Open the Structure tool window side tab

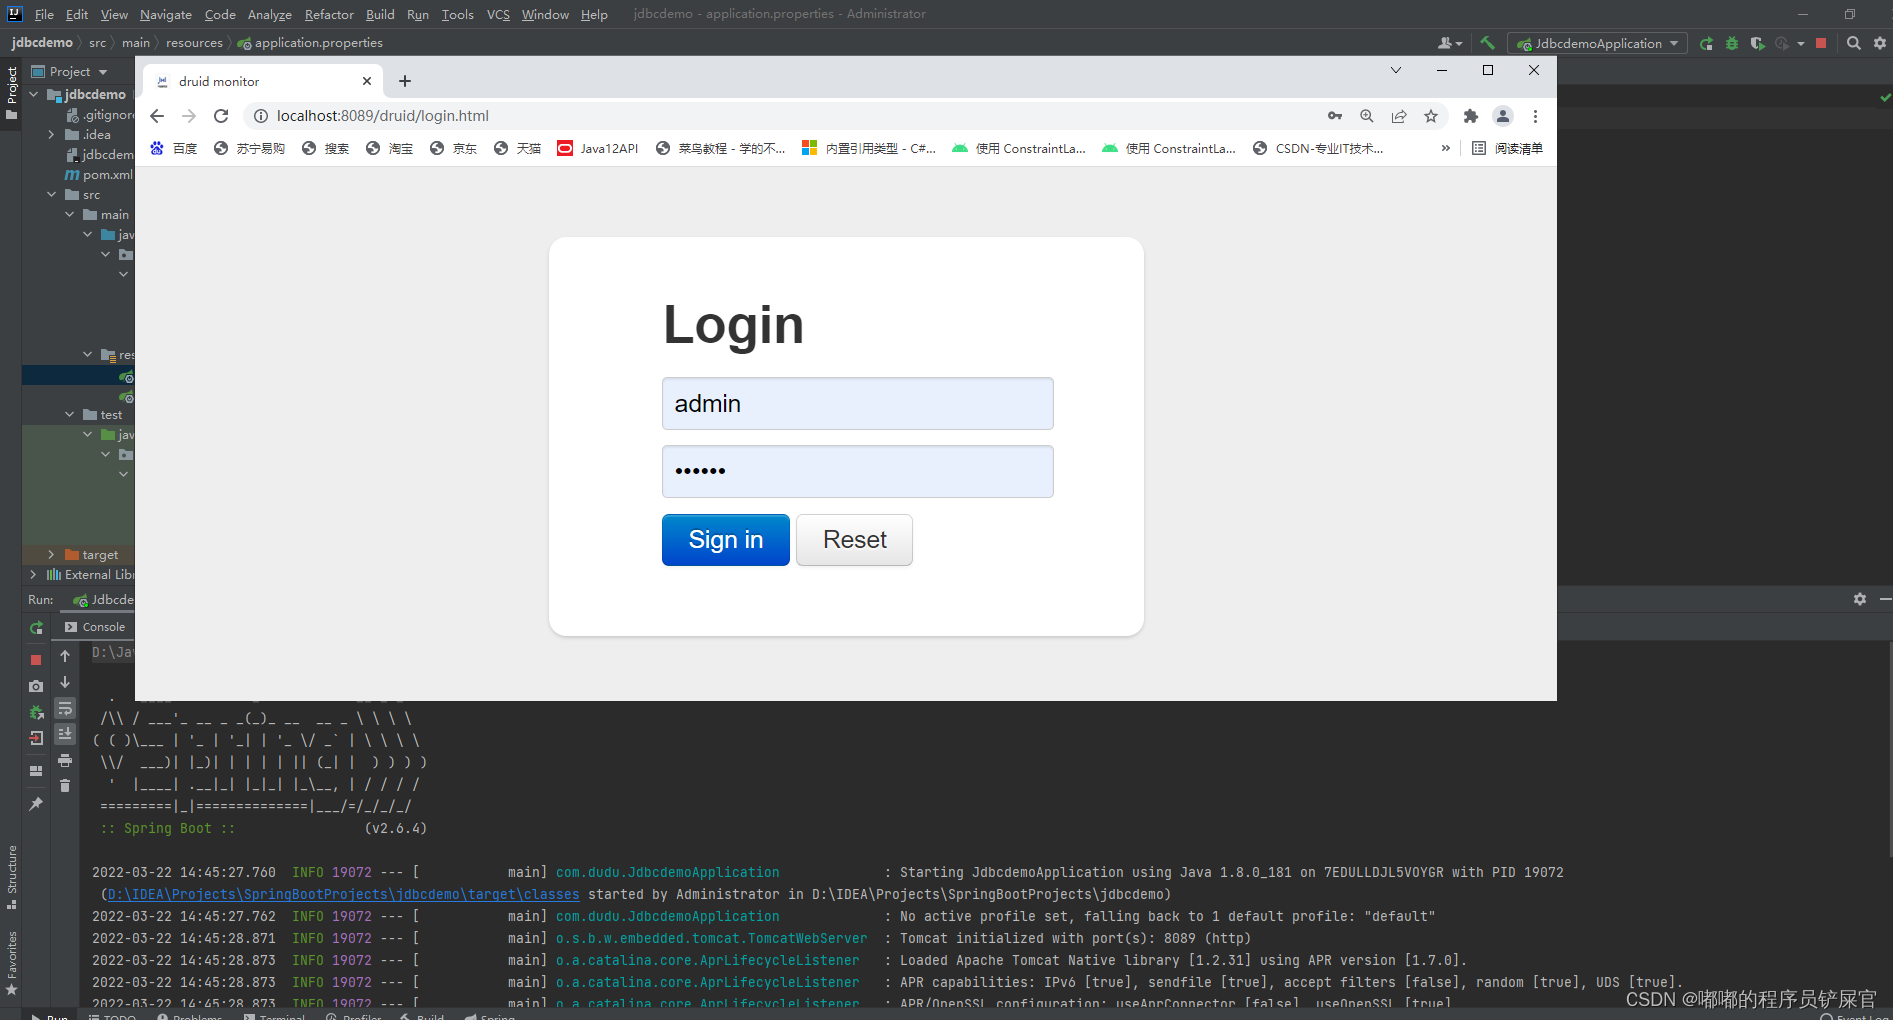click(x=11, y=877)
